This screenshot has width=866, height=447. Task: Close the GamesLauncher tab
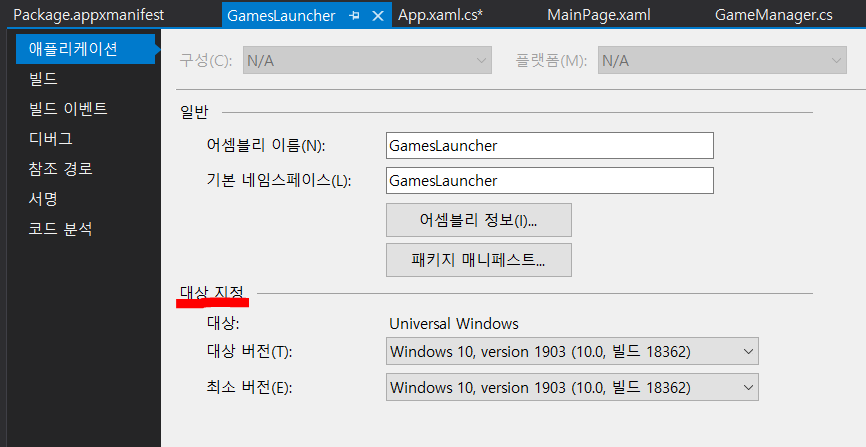[x=378, y=16]
